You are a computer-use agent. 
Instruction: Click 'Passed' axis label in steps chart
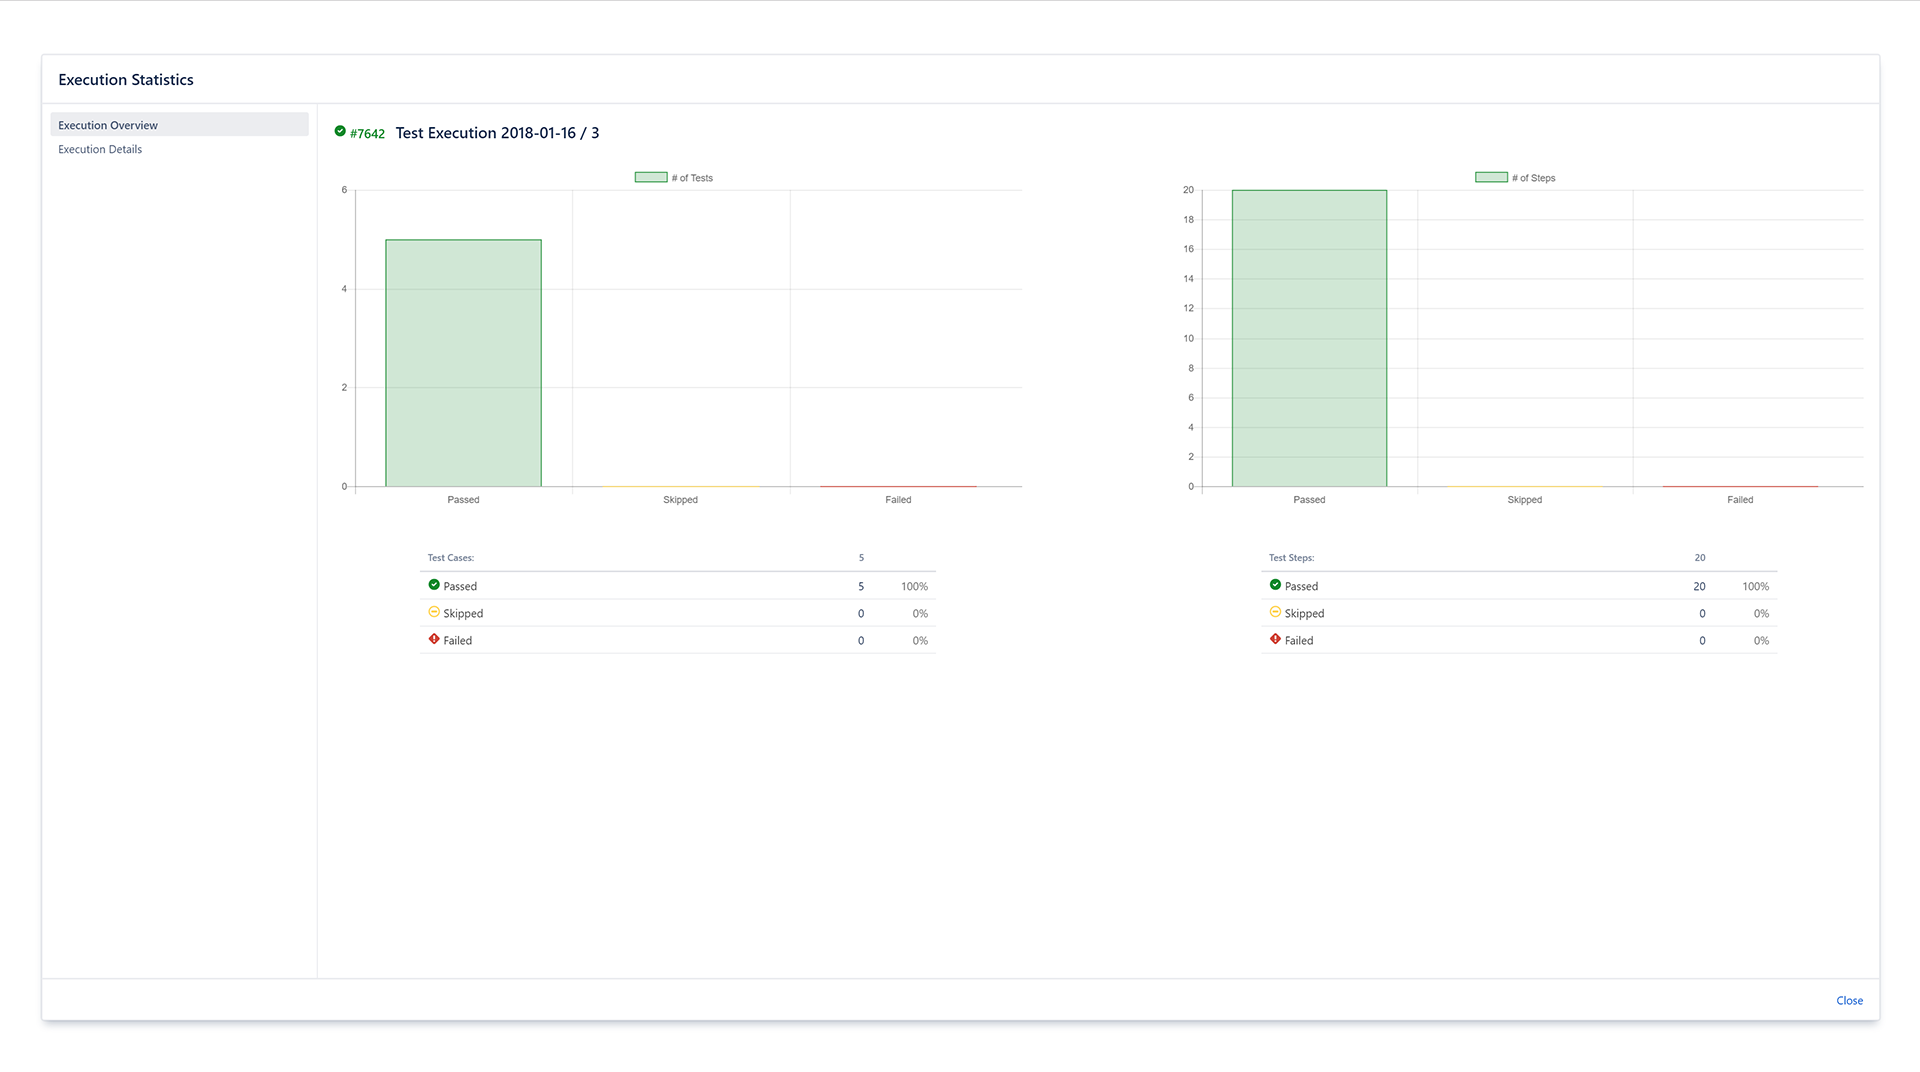pyautogui.click(x=1309, y=500)
